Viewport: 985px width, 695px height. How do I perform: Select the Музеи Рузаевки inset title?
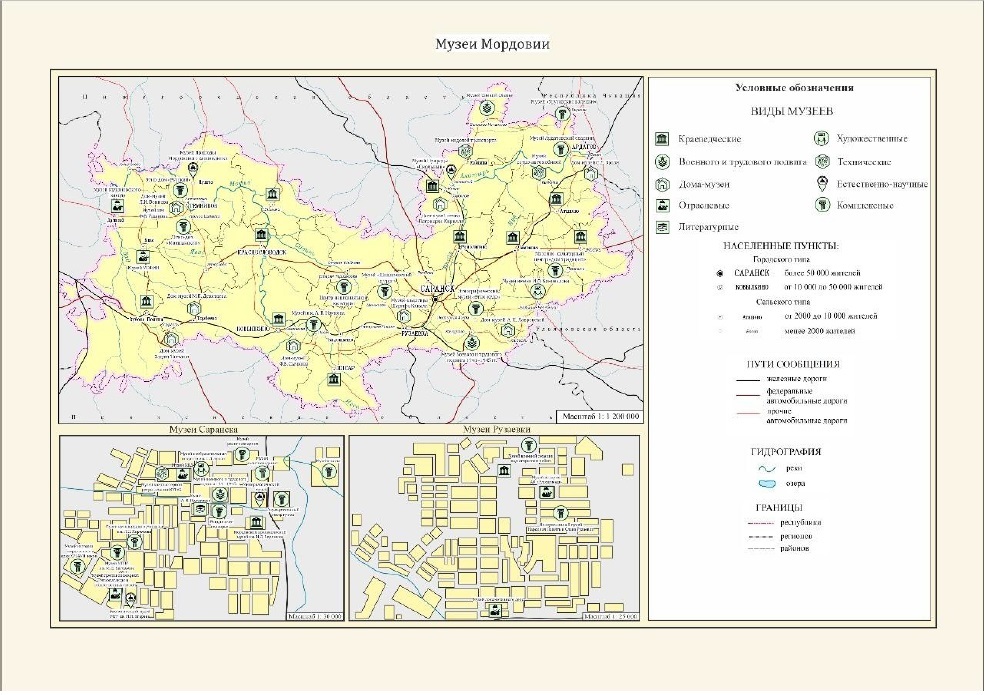coord(495,430)
